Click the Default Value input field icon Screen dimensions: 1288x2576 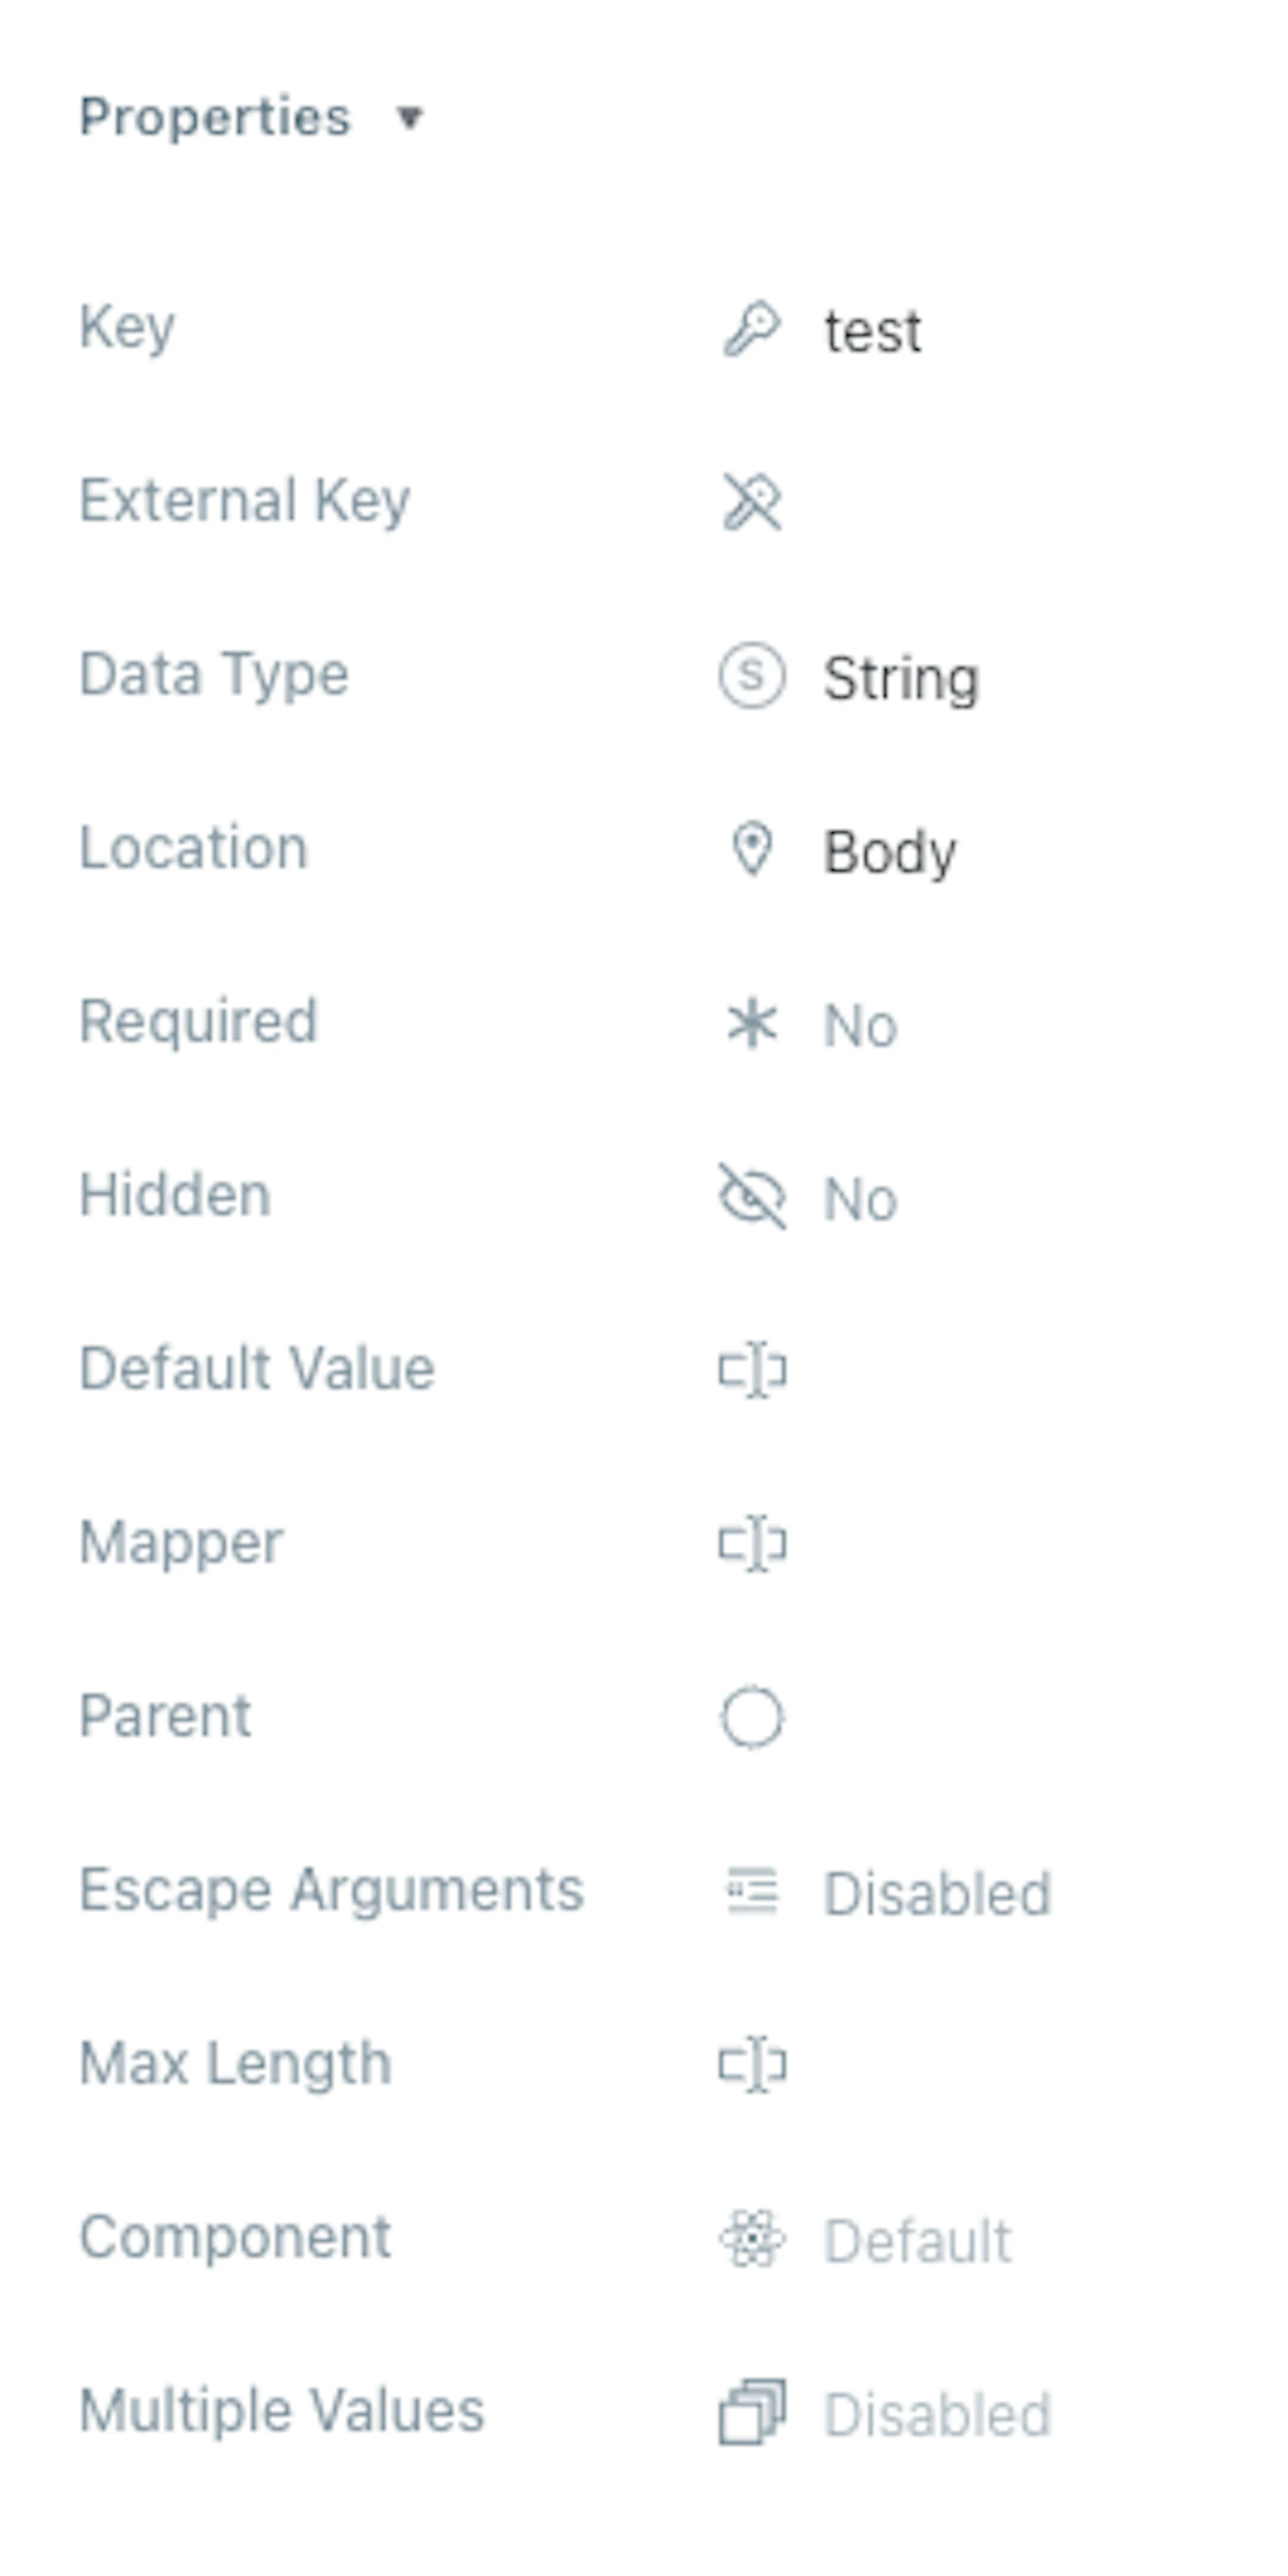pyautogui.click(x=752, y=1369)
